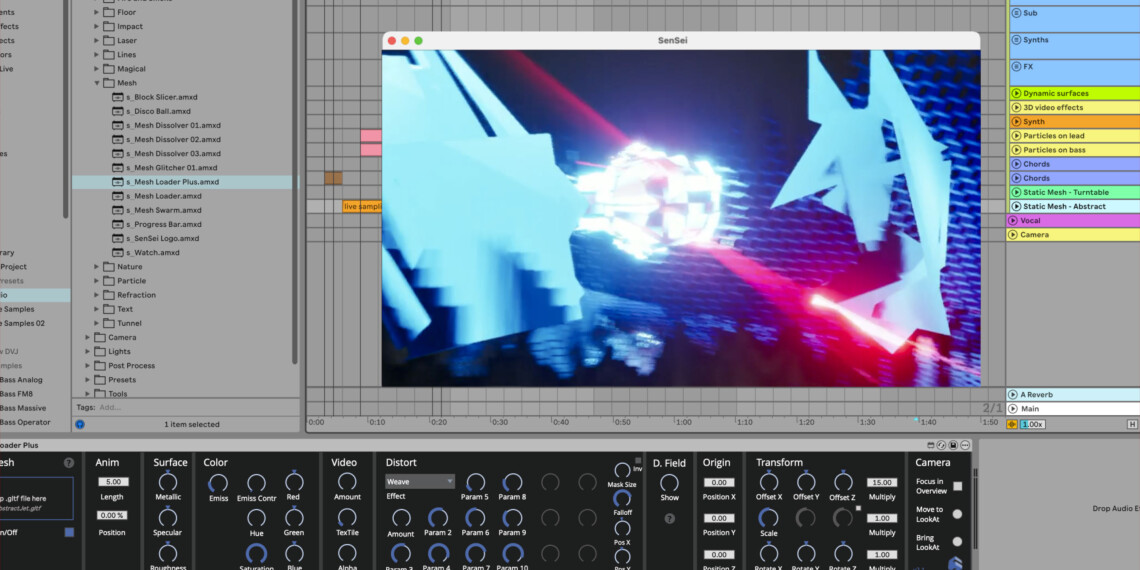Click the s_Disco Ball.amxd device icon
Viewport: 1140px width, 570px height.
(117, 111)
